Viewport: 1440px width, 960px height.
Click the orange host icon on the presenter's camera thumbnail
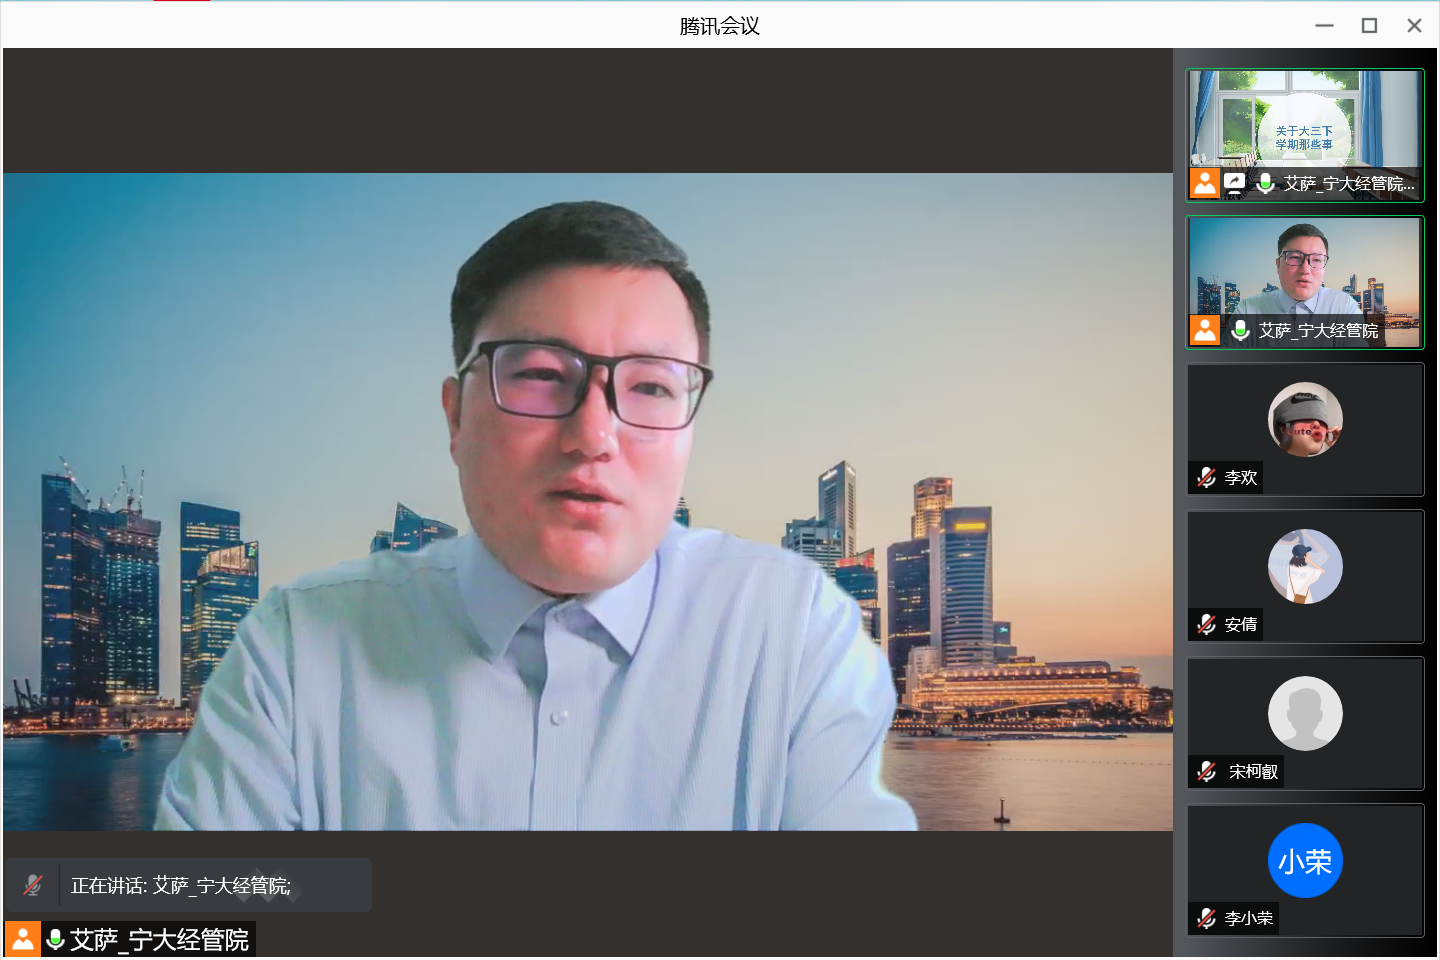[1205, 330]
